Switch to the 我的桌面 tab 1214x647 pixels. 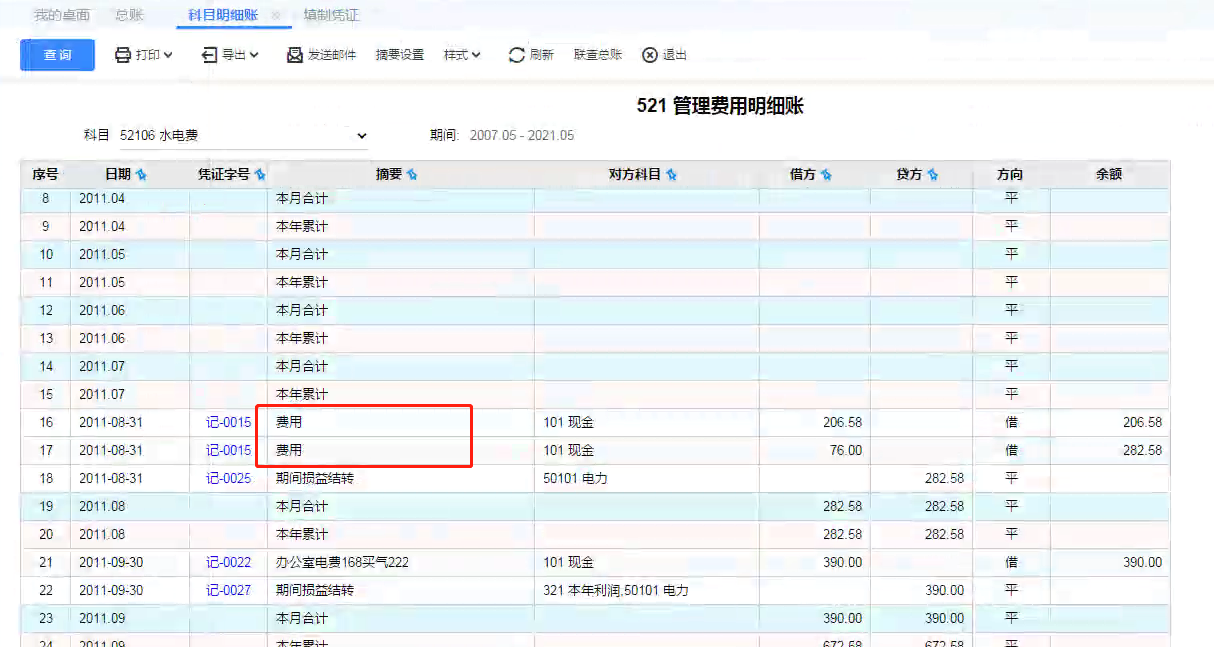(62, 15)
